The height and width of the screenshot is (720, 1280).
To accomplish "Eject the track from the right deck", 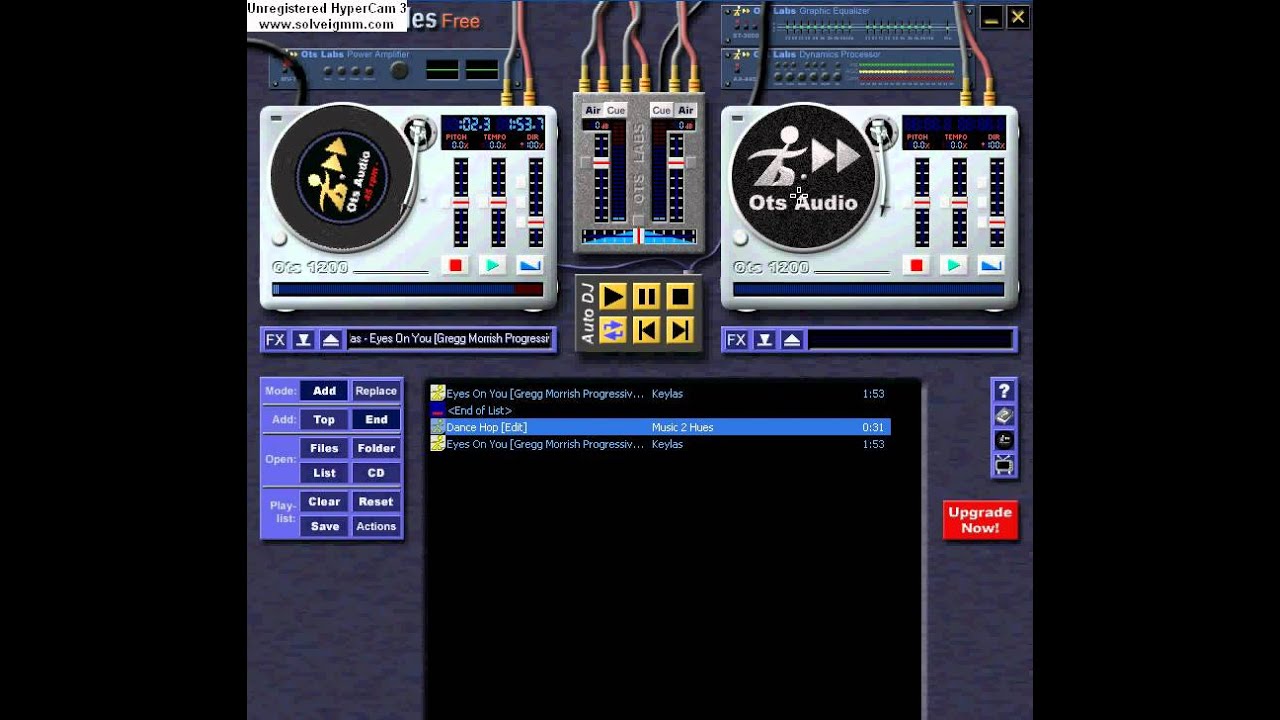I will coord(792,340).
